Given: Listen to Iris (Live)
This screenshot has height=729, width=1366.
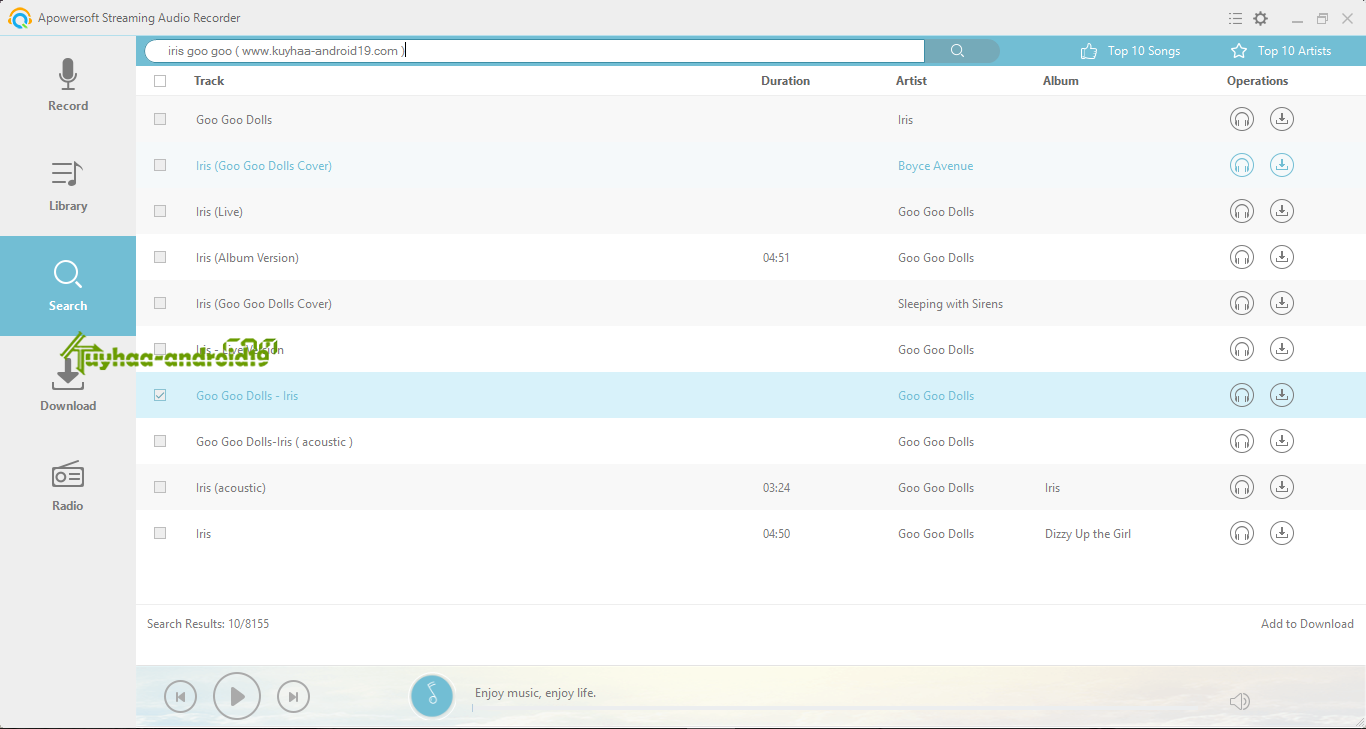Looking at the screenshot, I should click(1242, 212).
